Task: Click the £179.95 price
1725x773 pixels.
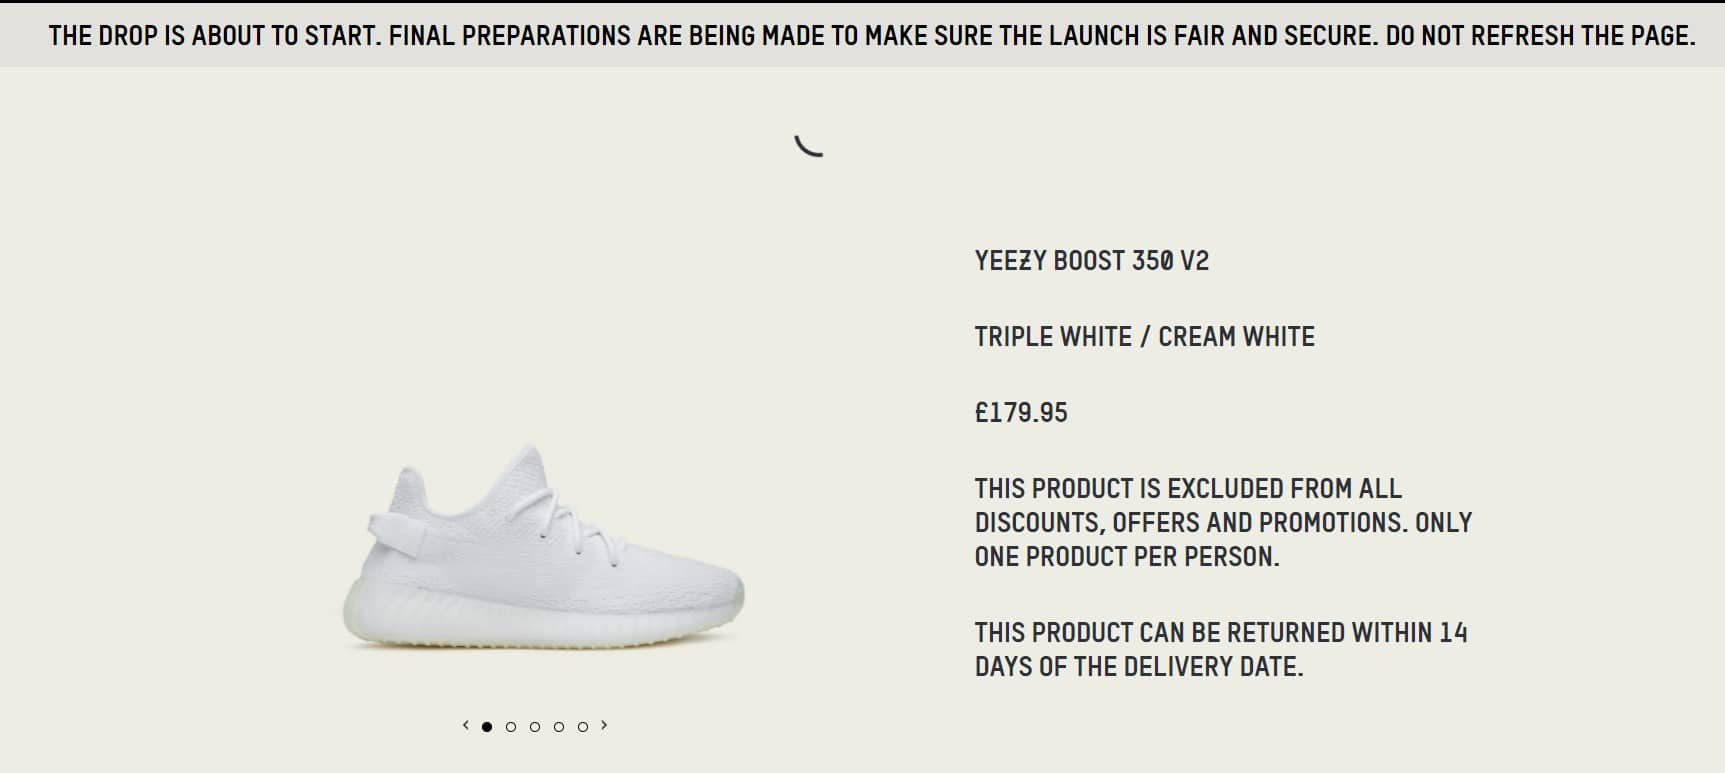Action: pyautogui.click(x=1021, y=413)
